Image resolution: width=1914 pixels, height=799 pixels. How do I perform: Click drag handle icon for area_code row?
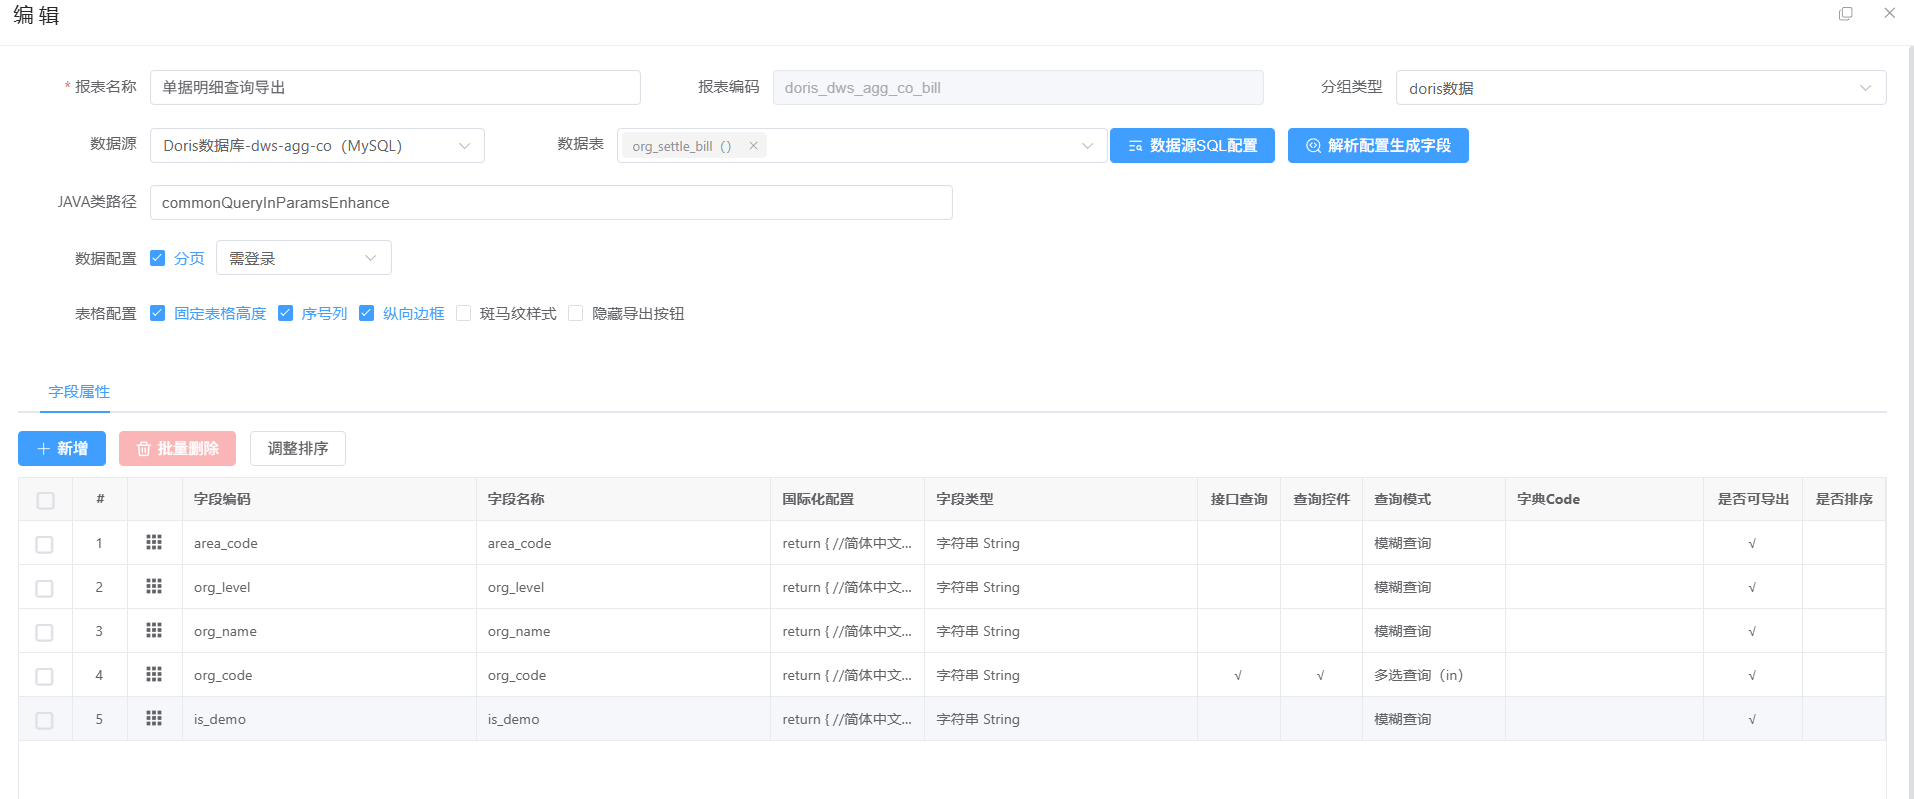(x=154, y=542)
